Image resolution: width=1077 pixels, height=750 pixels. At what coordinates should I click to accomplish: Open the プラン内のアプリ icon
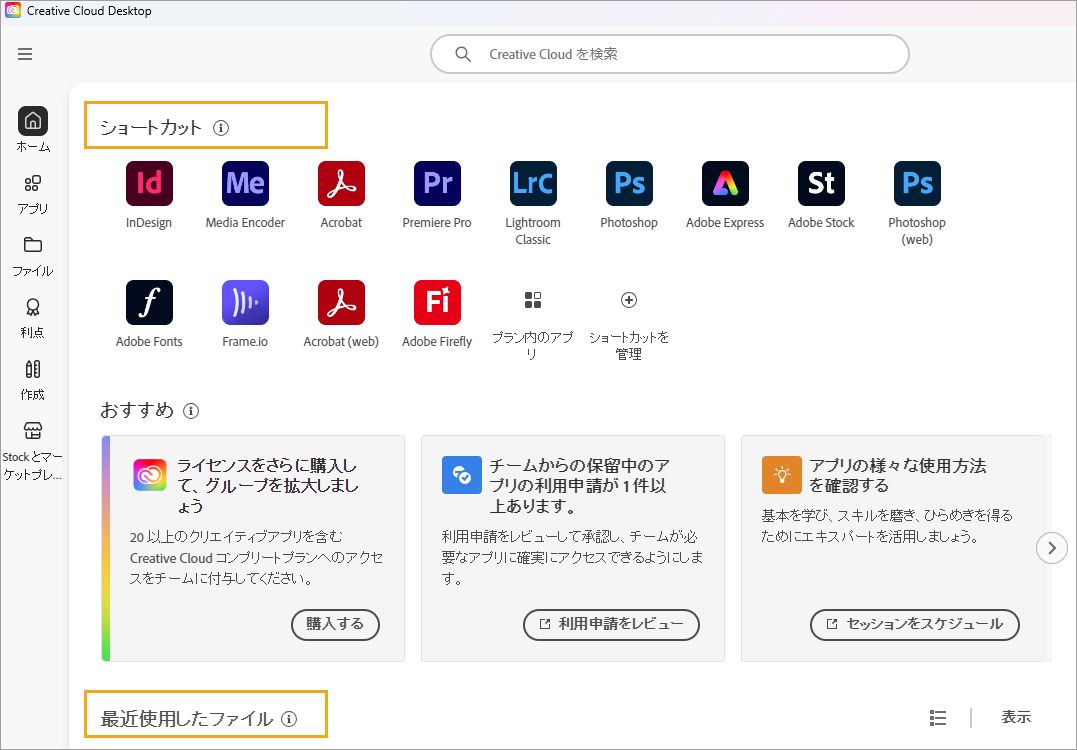pyautogui.click(x=533, y=300)
